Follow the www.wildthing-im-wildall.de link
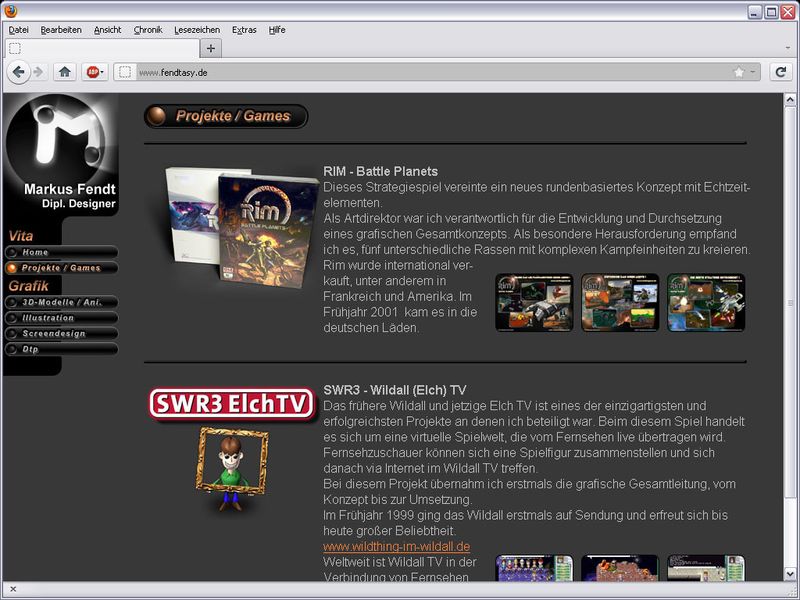800x600 pixels. [396, 546]
